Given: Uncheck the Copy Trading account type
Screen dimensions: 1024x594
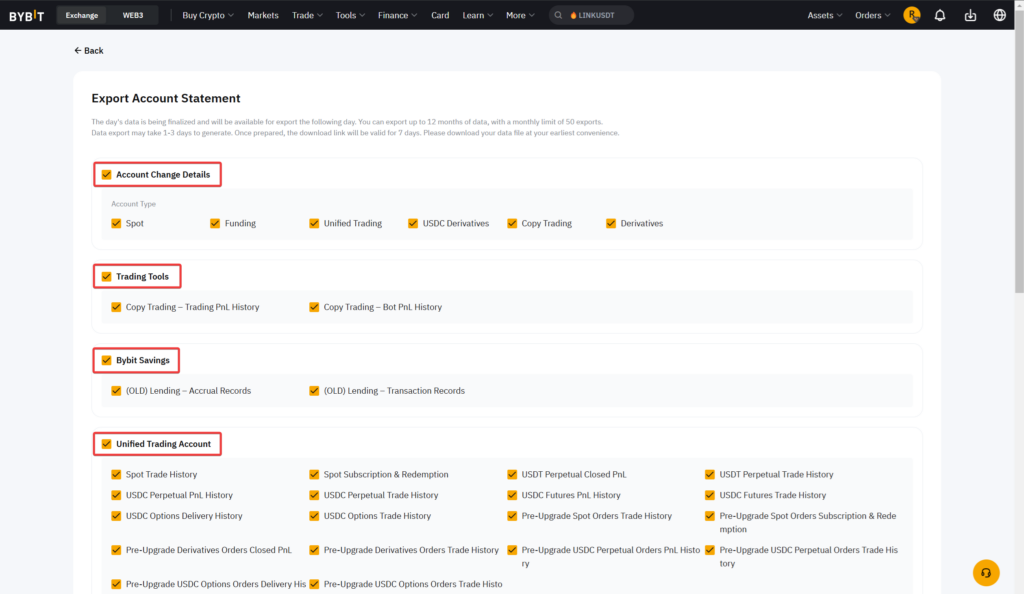Looking at the screenshot, I should 512,223.
